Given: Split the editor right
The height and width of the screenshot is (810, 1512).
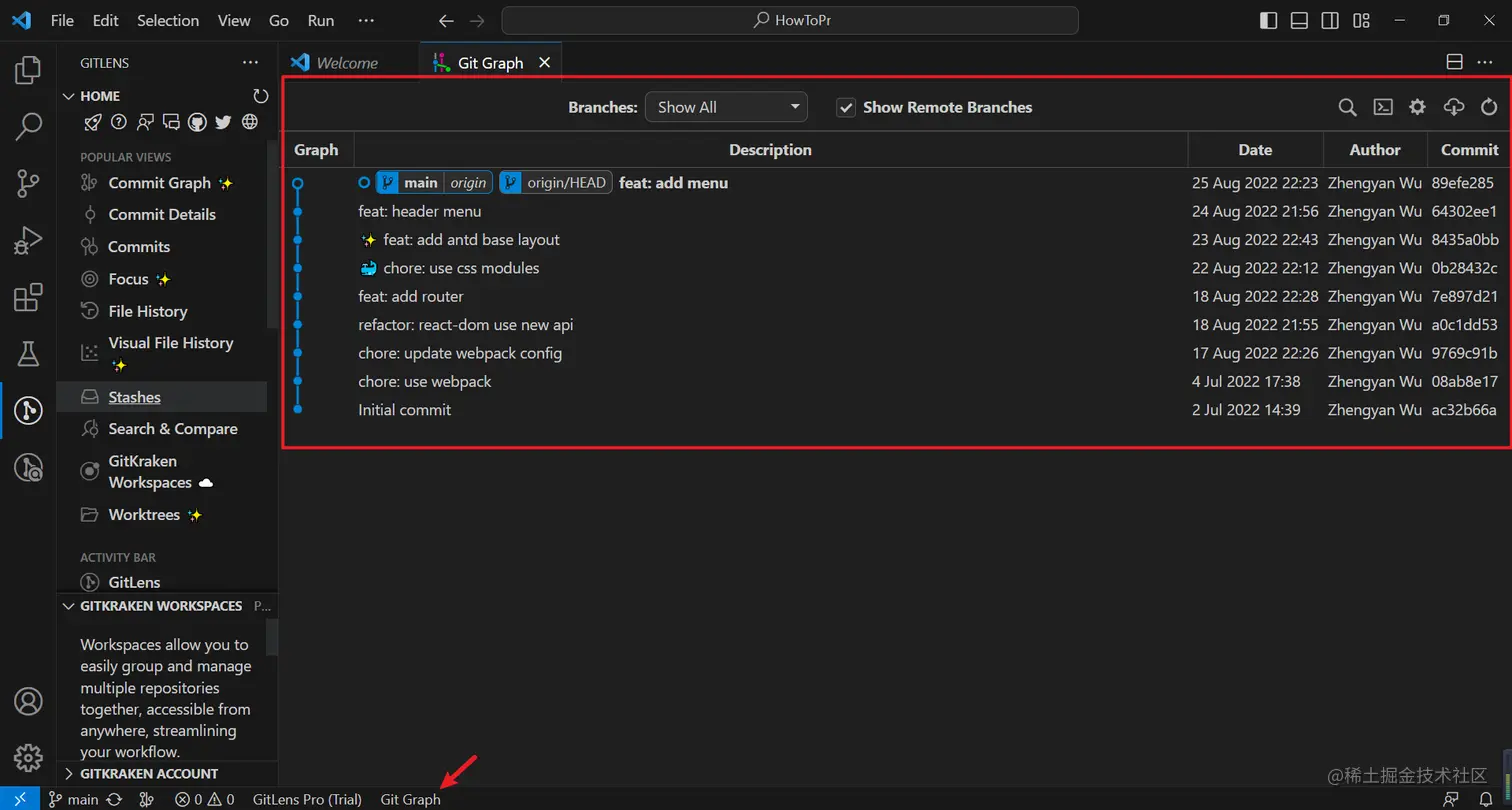Looking at the screenshot, I should (1455, 62).
